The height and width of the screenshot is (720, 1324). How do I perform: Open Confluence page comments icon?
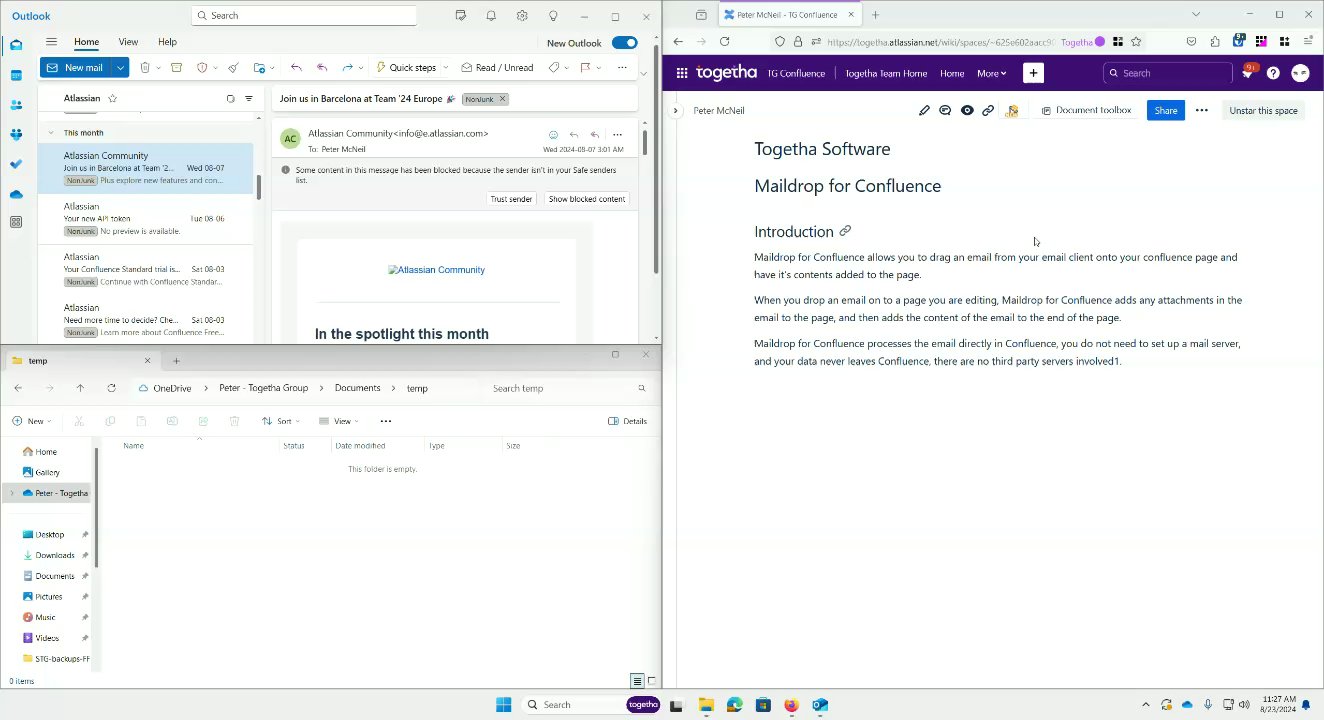(x=945, y=110)
